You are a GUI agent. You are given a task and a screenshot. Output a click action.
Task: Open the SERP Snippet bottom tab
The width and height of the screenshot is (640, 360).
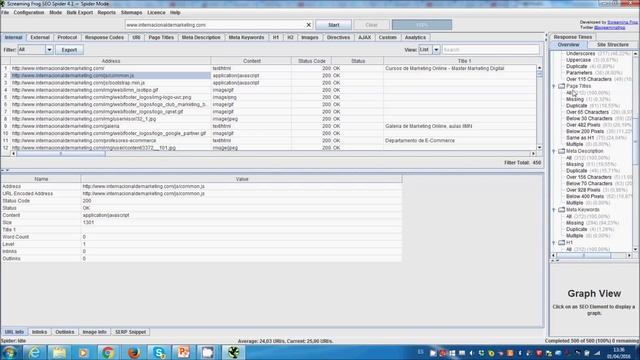click(x=130, y=332)
